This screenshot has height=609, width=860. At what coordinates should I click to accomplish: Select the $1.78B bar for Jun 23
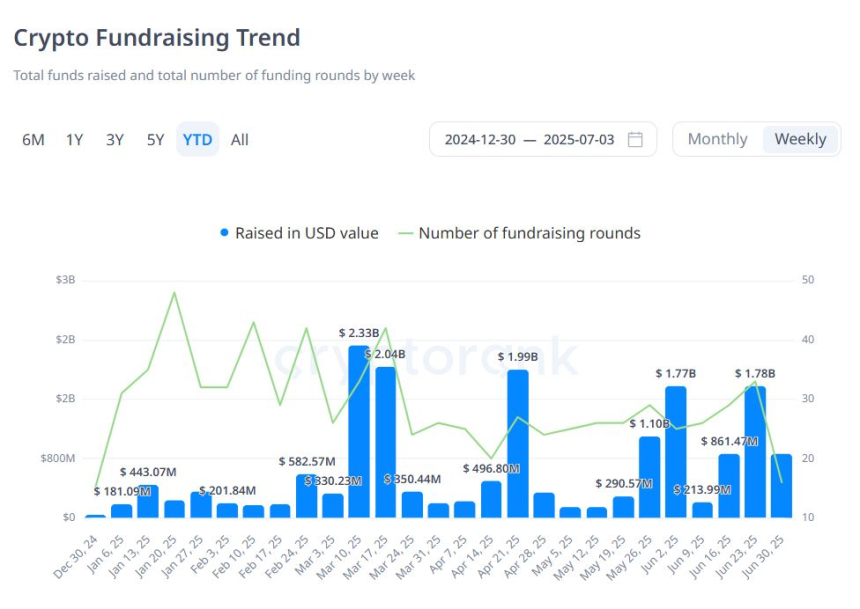tap(755, 452)
